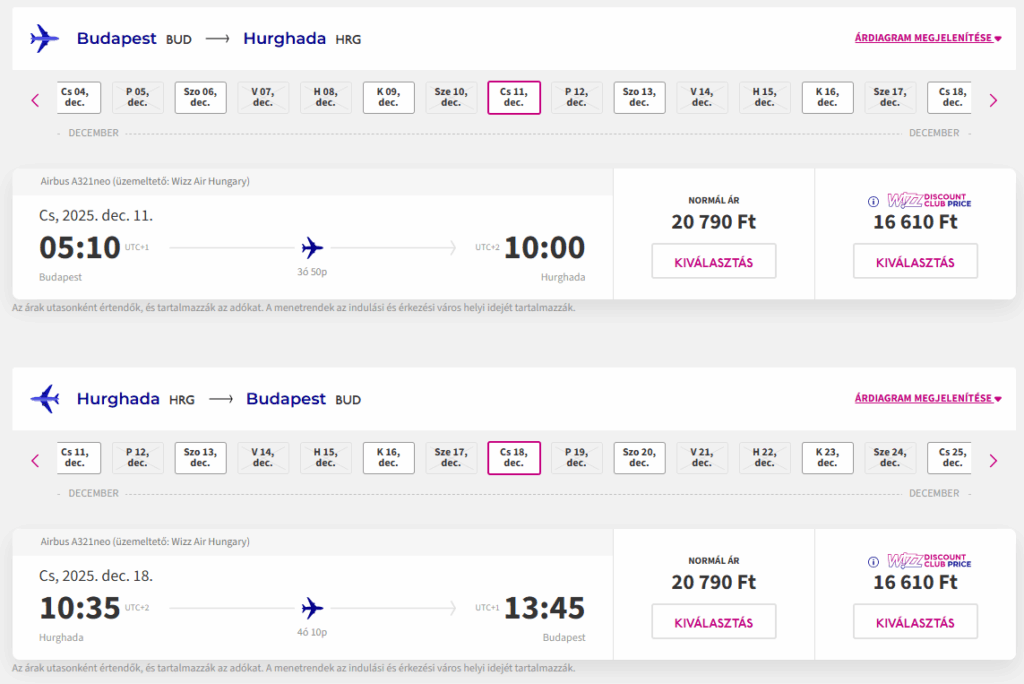Select outbound date K 09, dec.
Screen dimensions: 1024x684
tap(388, 98)
